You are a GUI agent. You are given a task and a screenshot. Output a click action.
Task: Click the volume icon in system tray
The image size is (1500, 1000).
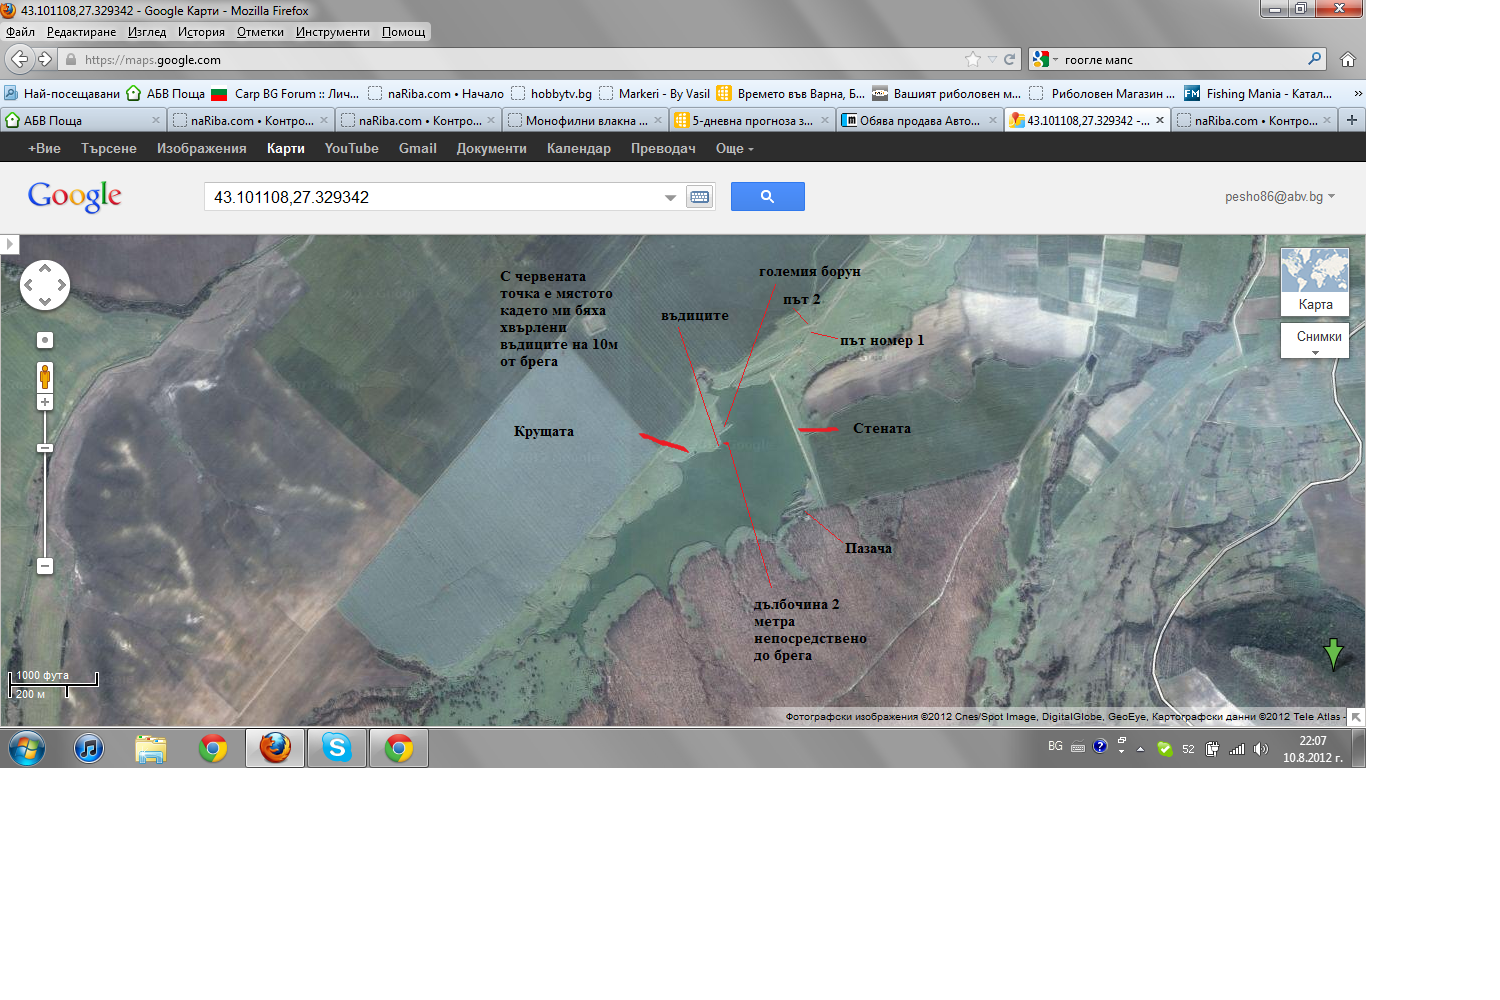pos(1261,748)
